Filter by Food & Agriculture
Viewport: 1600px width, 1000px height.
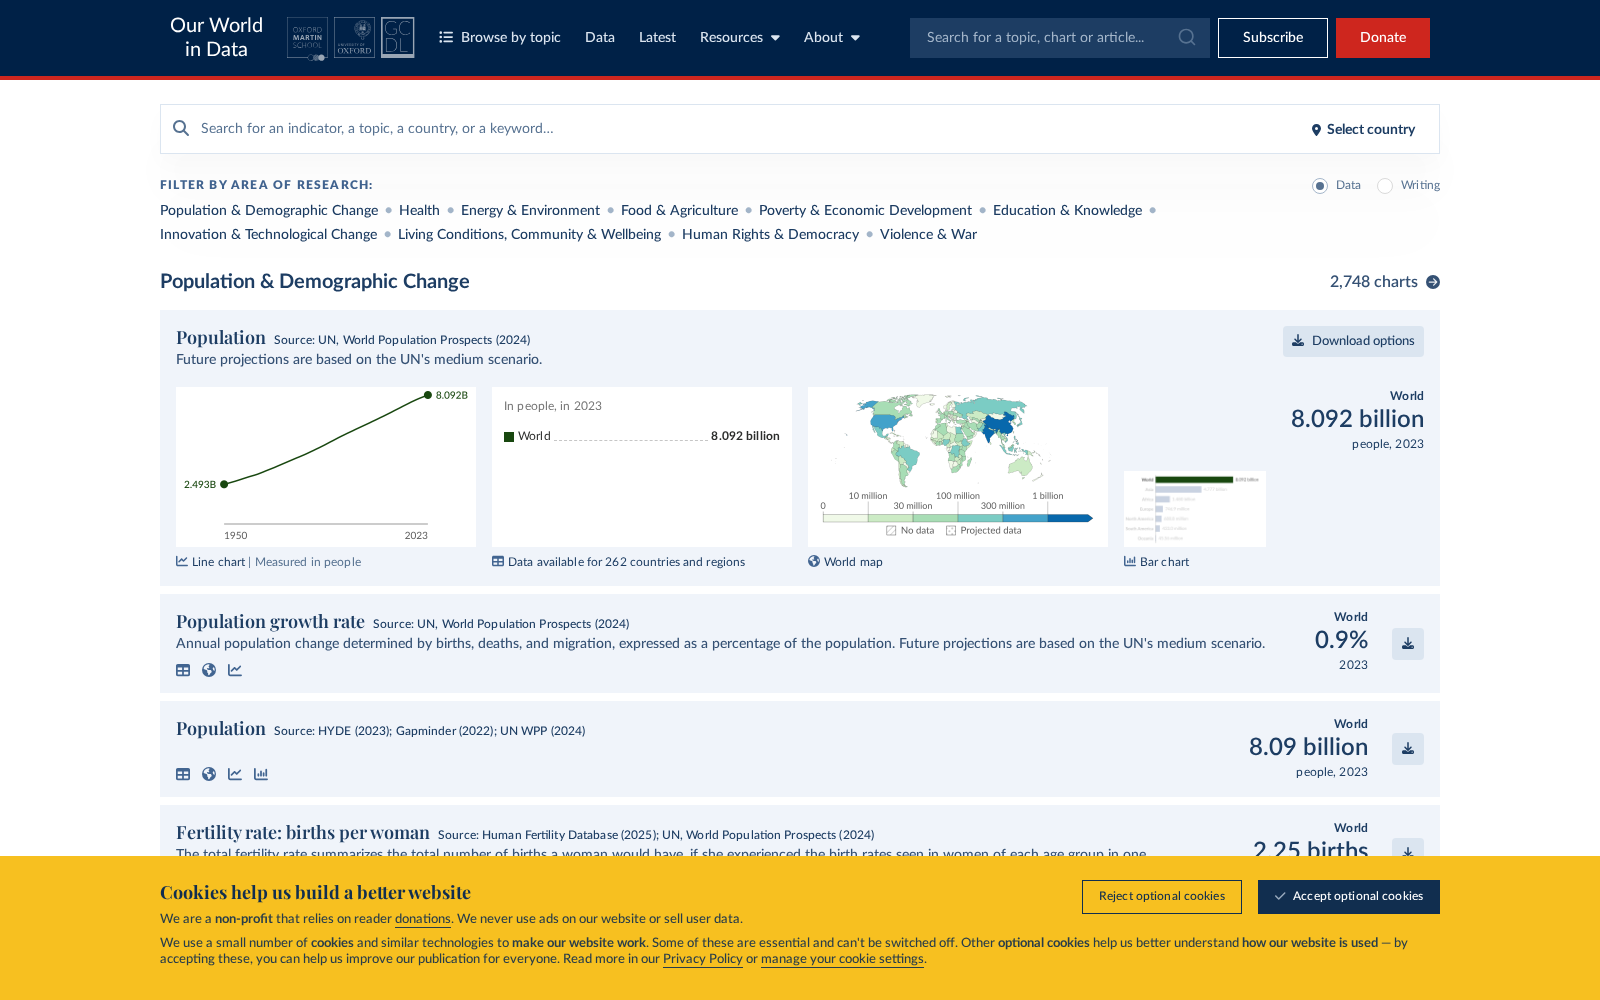tap(679, 210)
